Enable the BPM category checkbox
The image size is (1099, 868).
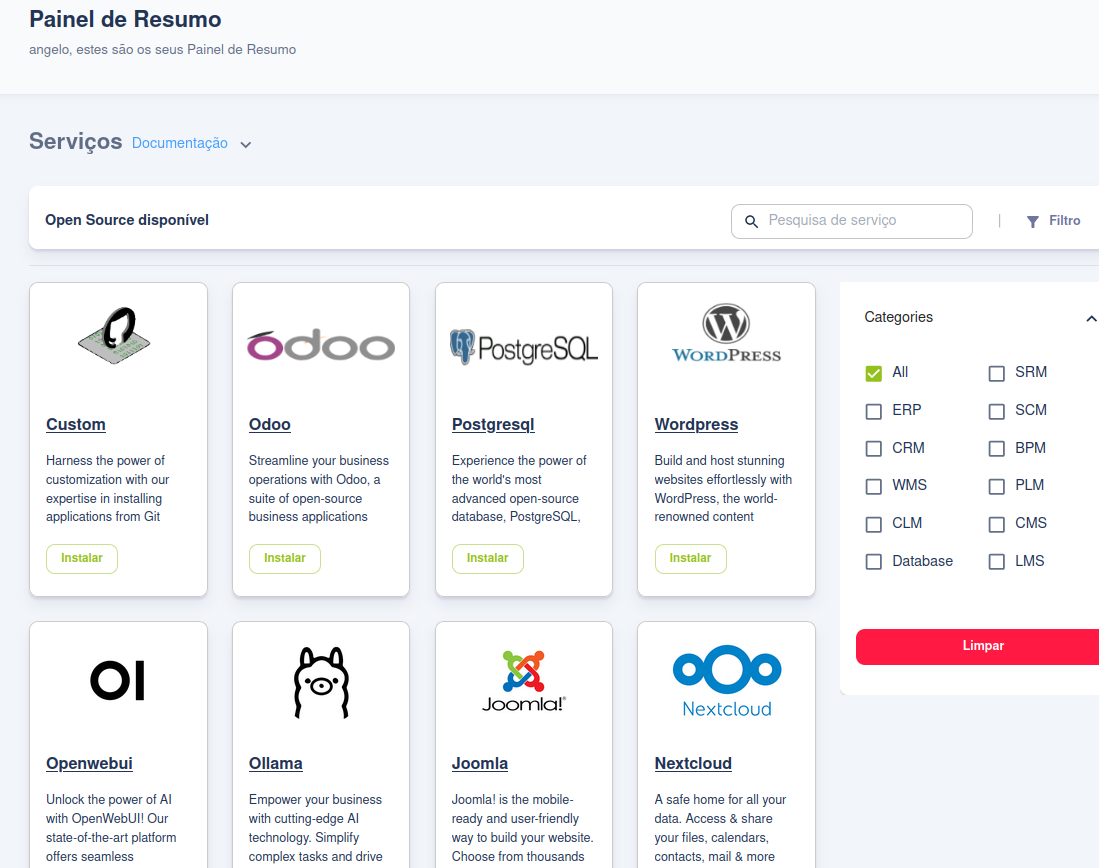[x=997, y=449]
